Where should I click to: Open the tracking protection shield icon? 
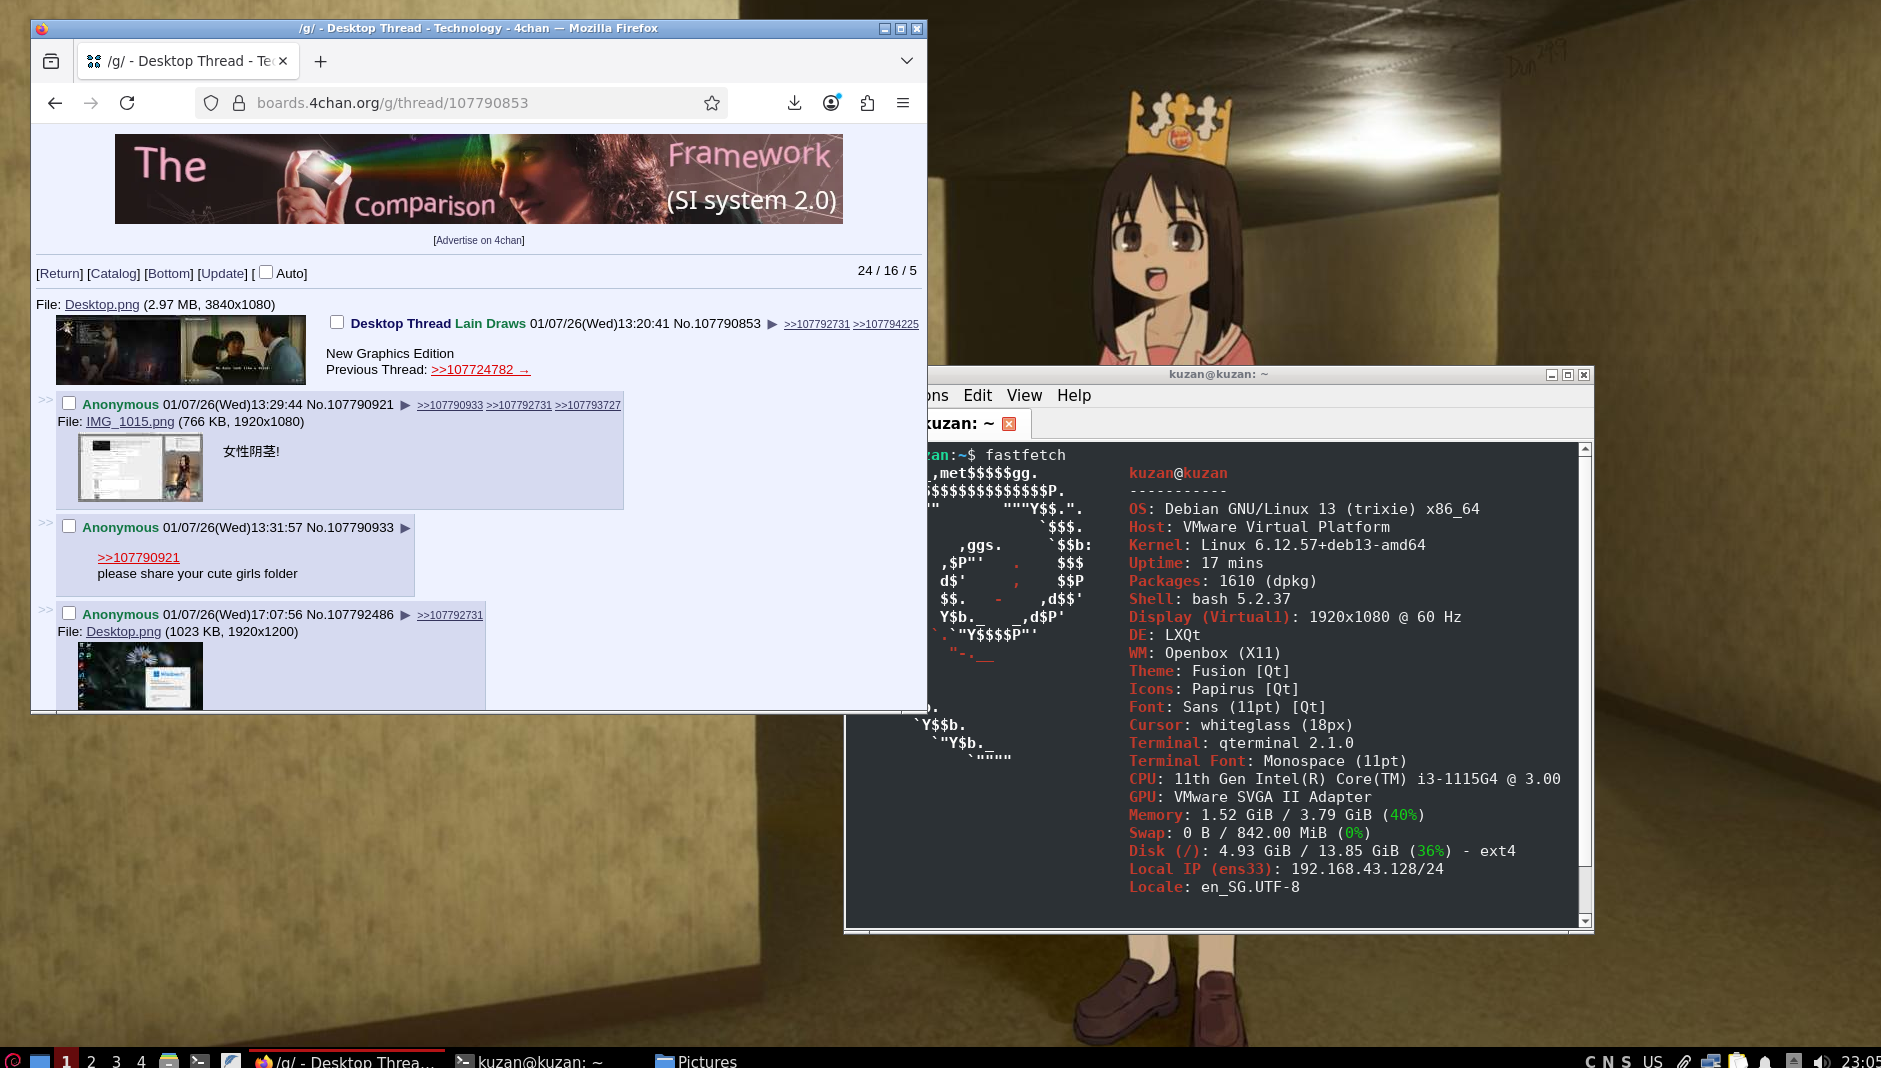[211, 103]
